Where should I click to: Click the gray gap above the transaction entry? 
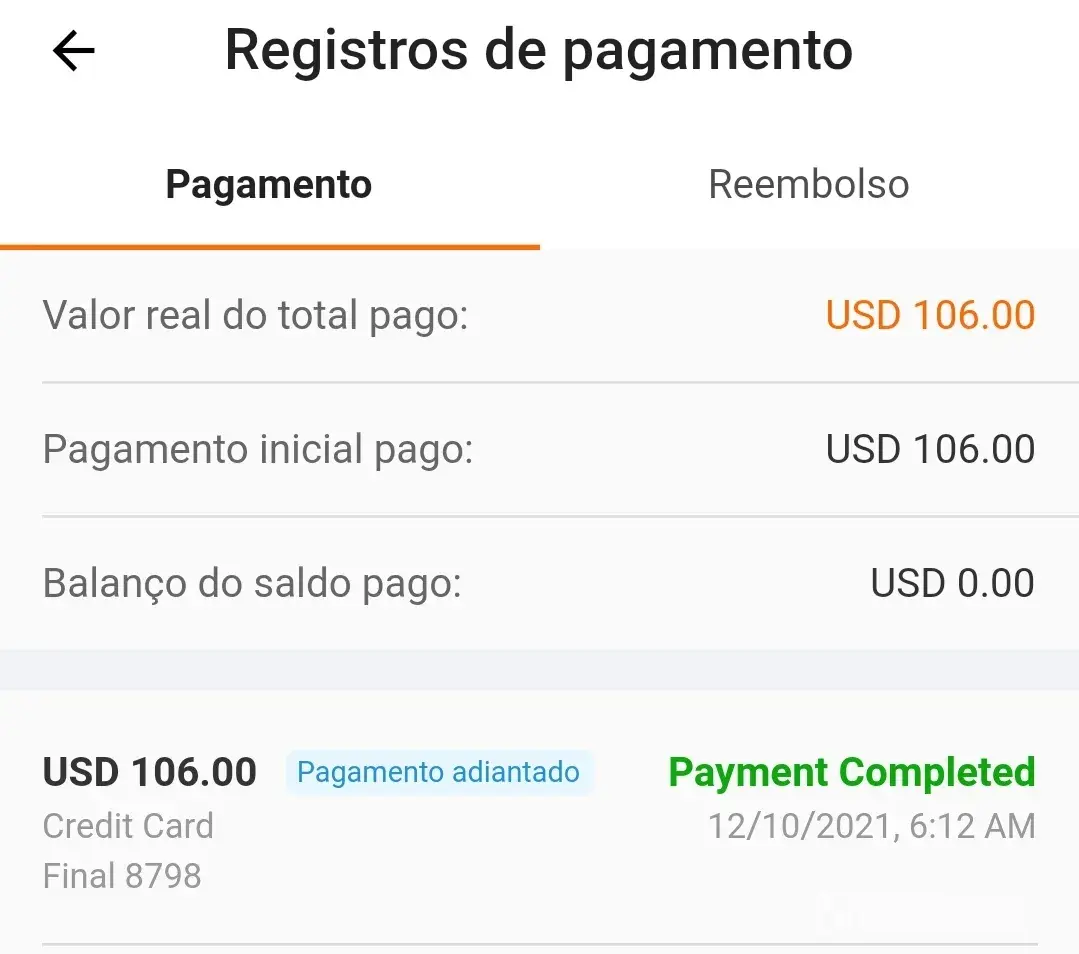coord(540,670)
